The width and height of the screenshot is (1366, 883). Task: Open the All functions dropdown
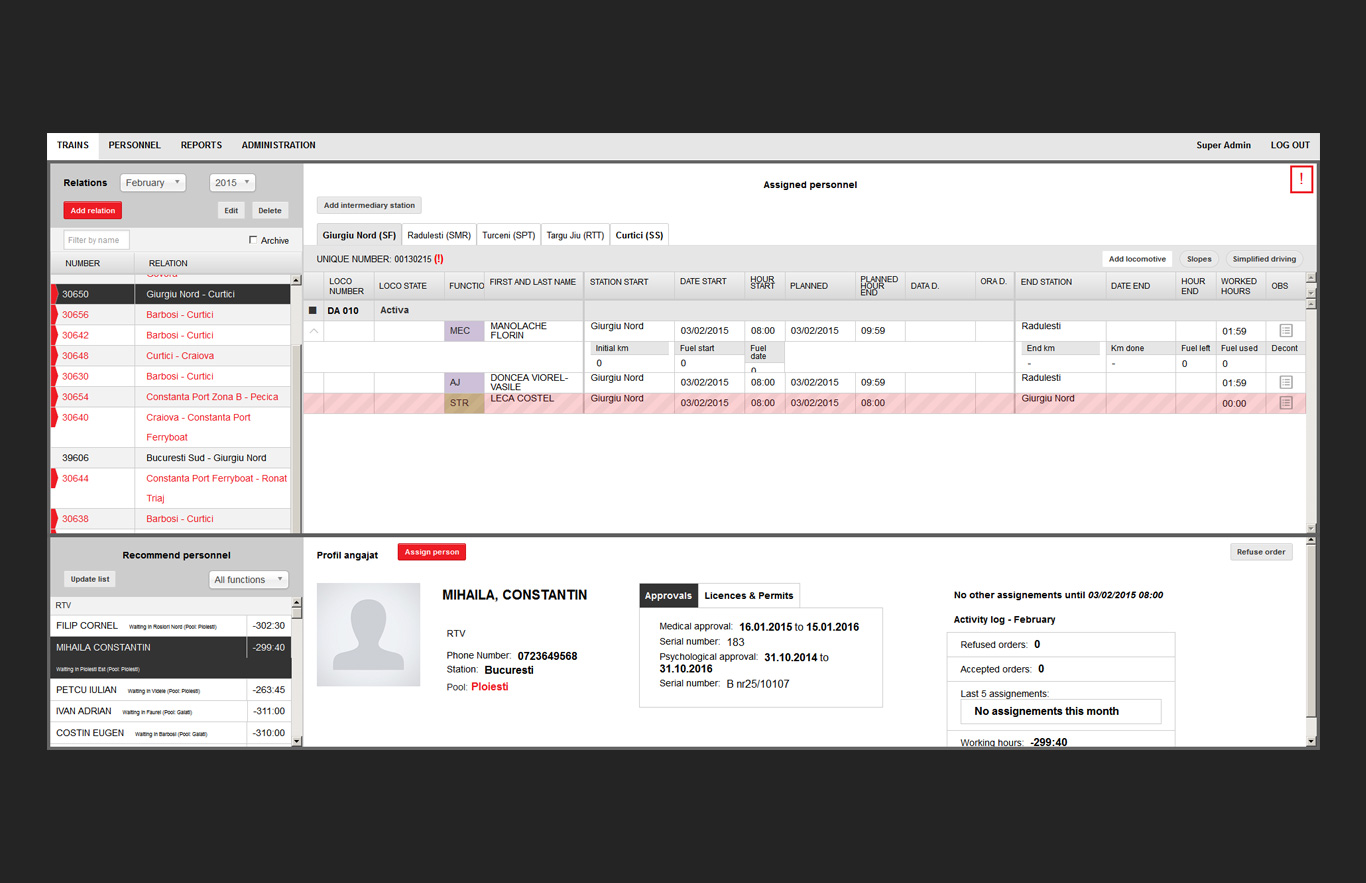pyautogui.click(x=249, y=579)
